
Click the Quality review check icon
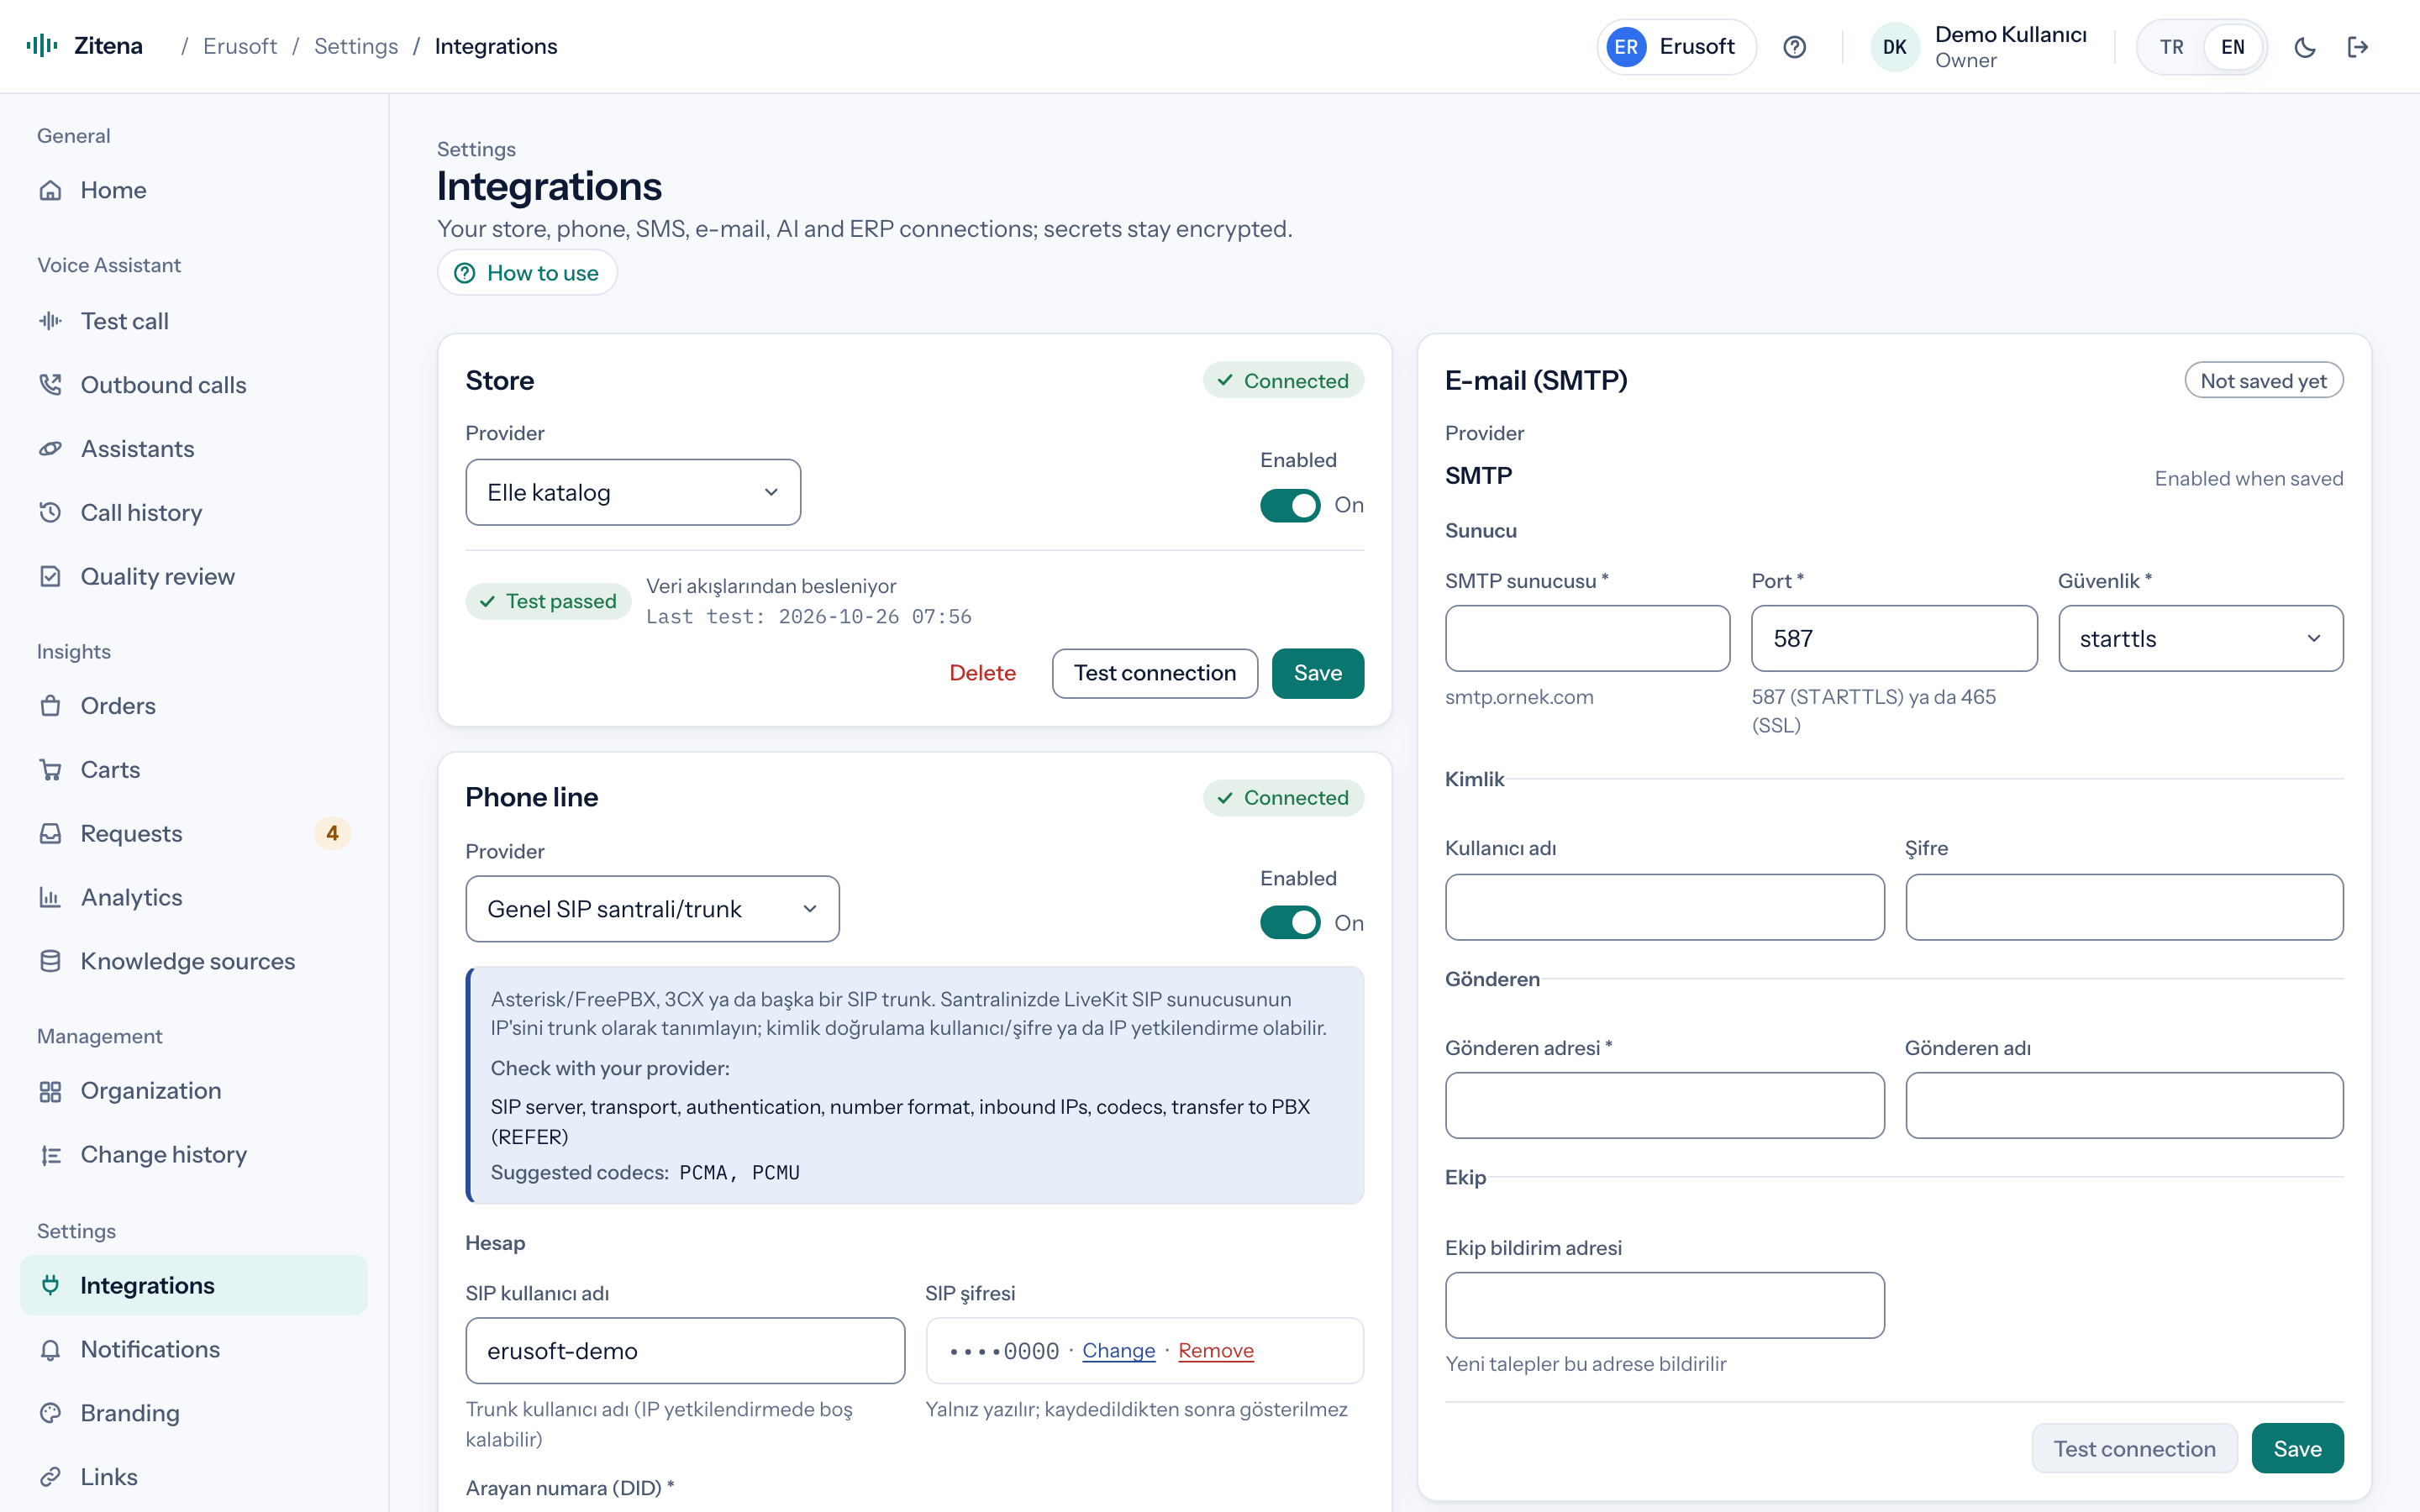(50, 577)
